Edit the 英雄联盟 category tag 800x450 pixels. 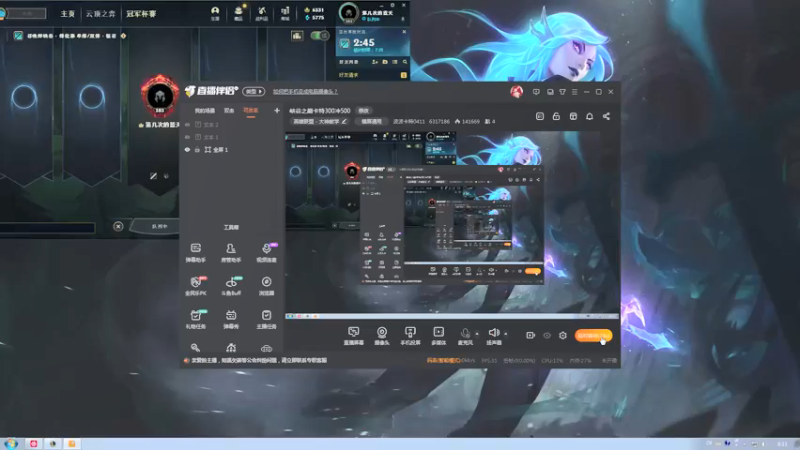tap(320, 121)
